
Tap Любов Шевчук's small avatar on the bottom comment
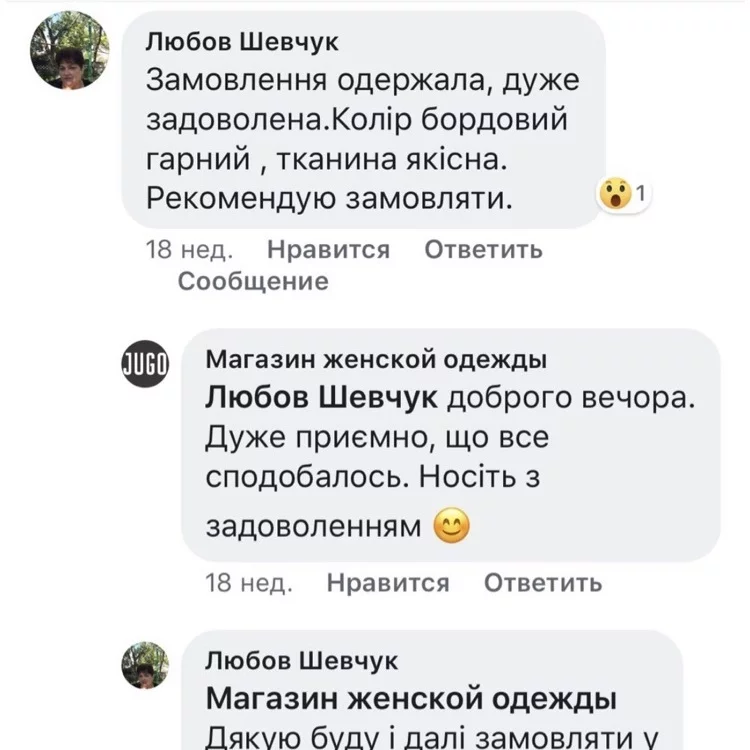click(145, 666)
